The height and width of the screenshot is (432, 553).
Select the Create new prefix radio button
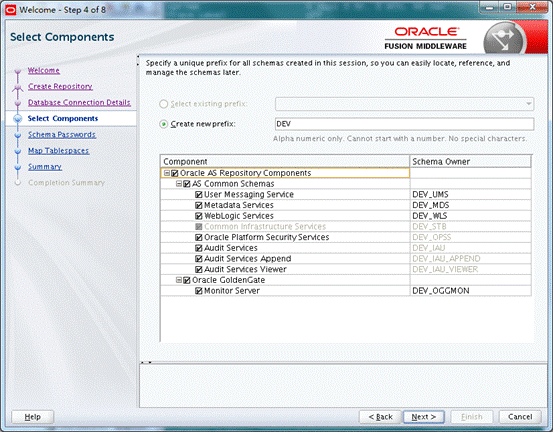click(x=164, y=124)
